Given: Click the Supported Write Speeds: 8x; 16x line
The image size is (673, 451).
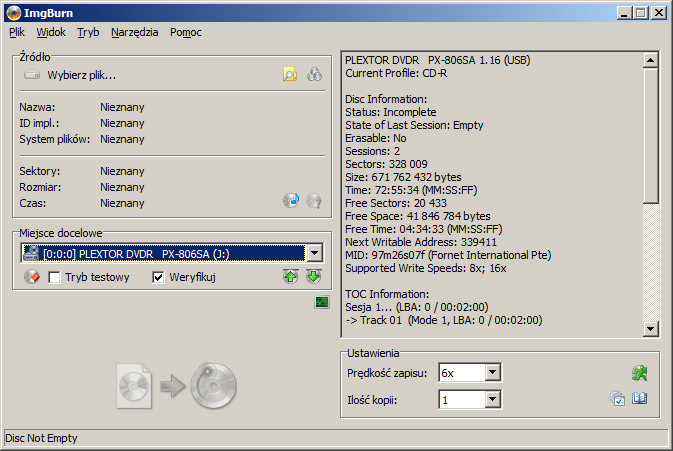Looking at the screenshot, I should click(x=426, y=268).
